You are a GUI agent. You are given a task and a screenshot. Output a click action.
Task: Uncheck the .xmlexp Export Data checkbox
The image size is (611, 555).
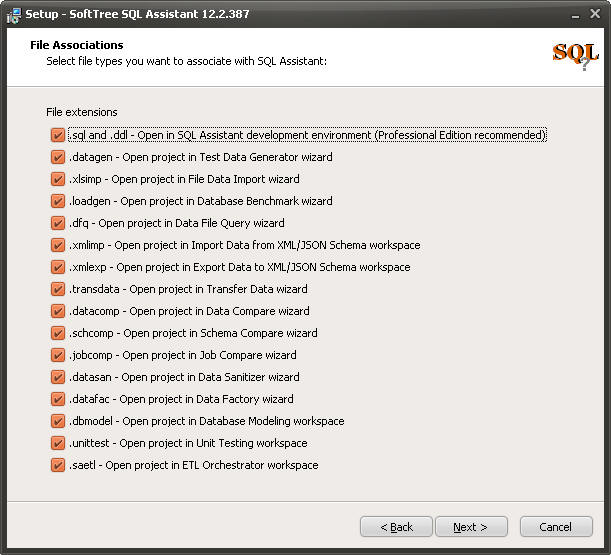point(58,267)
